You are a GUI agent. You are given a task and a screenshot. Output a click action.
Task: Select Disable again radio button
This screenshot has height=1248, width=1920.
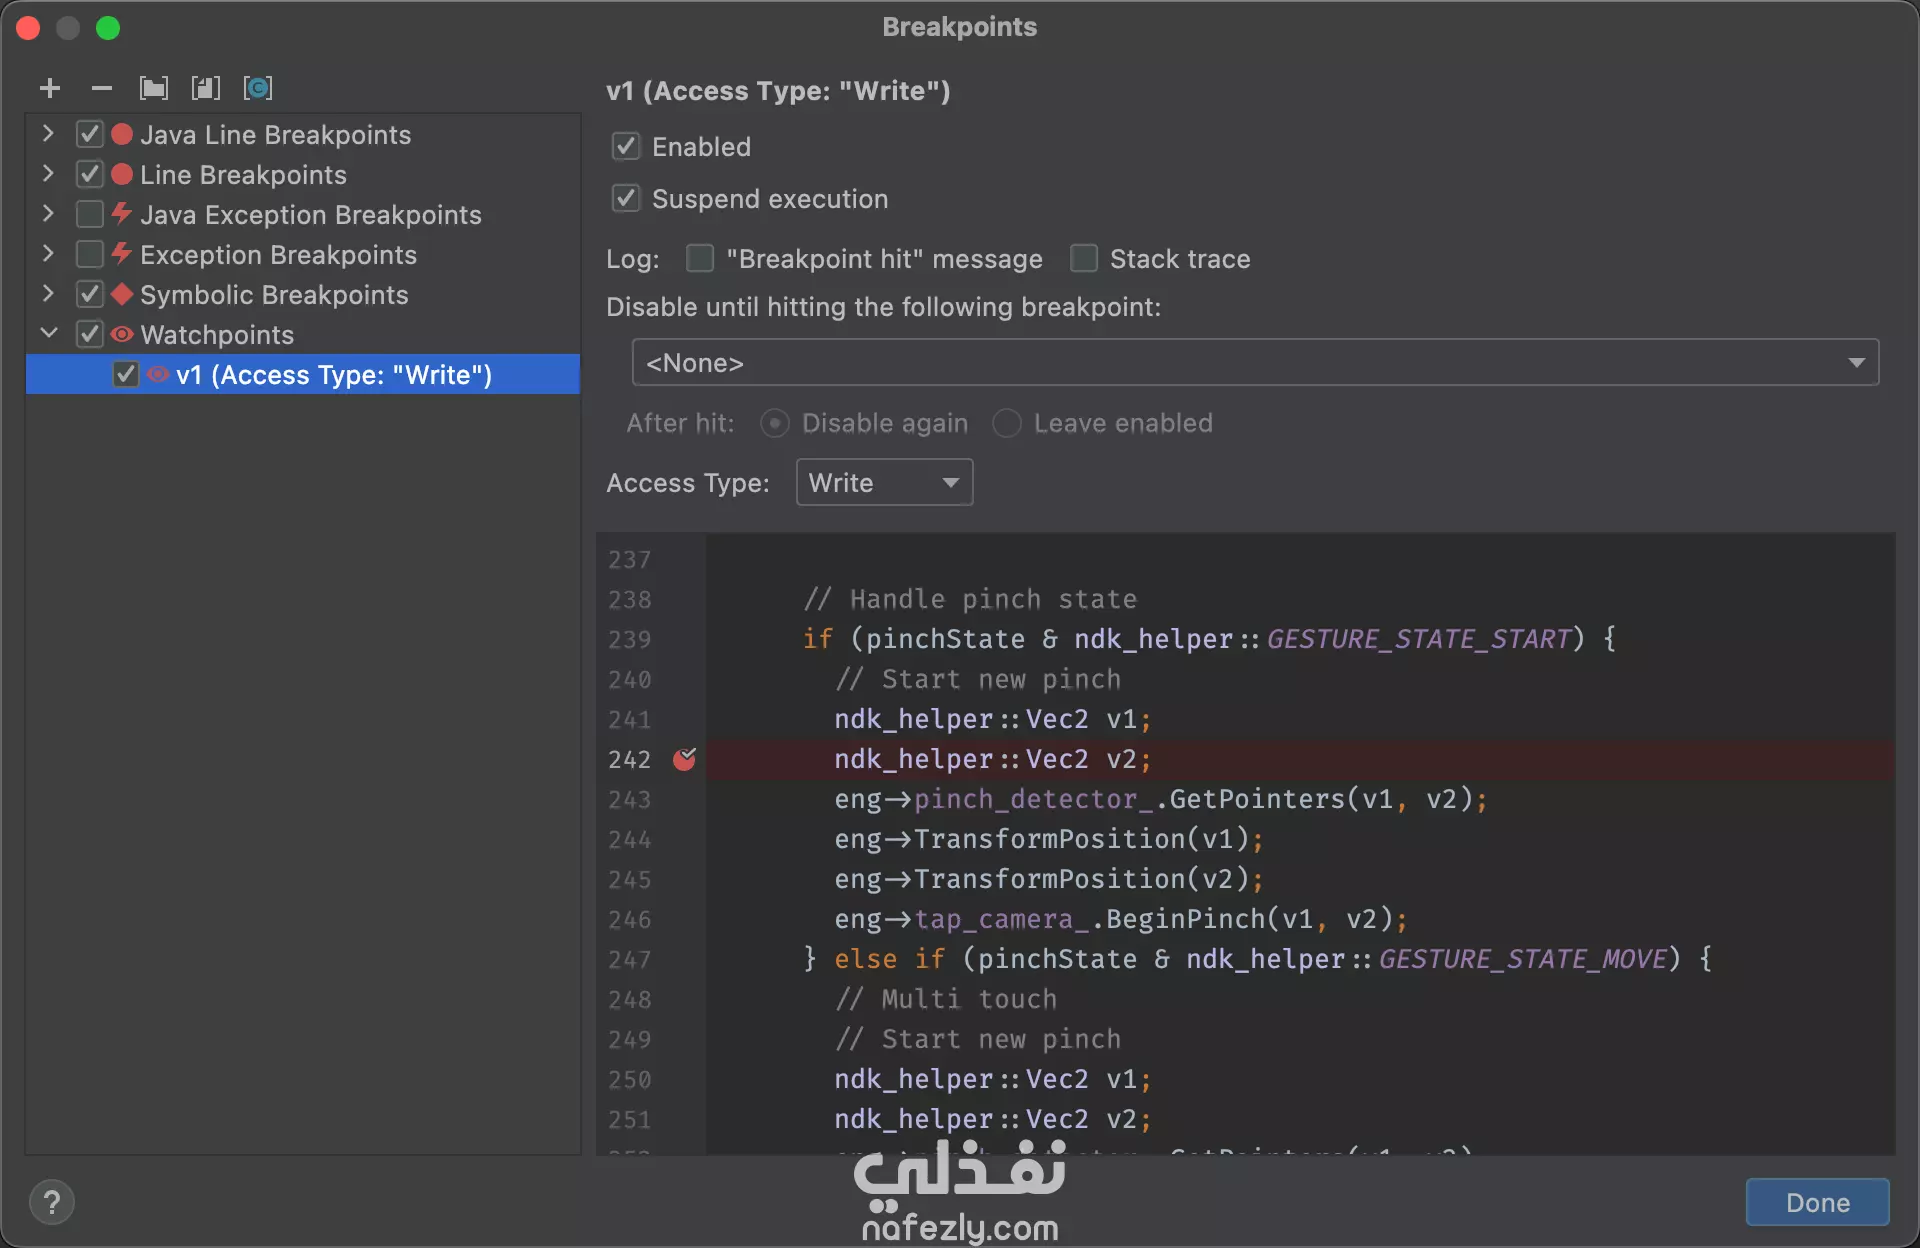point(774,423)
